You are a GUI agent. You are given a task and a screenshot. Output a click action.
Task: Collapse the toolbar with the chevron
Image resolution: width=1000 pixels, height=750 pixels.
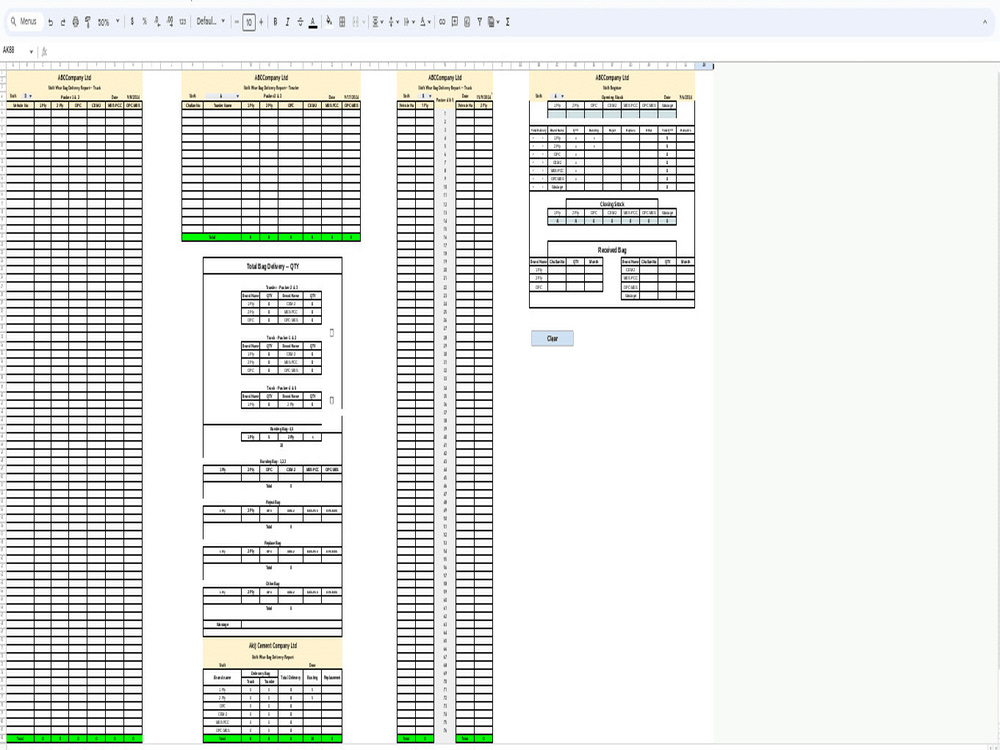point(985,22)
